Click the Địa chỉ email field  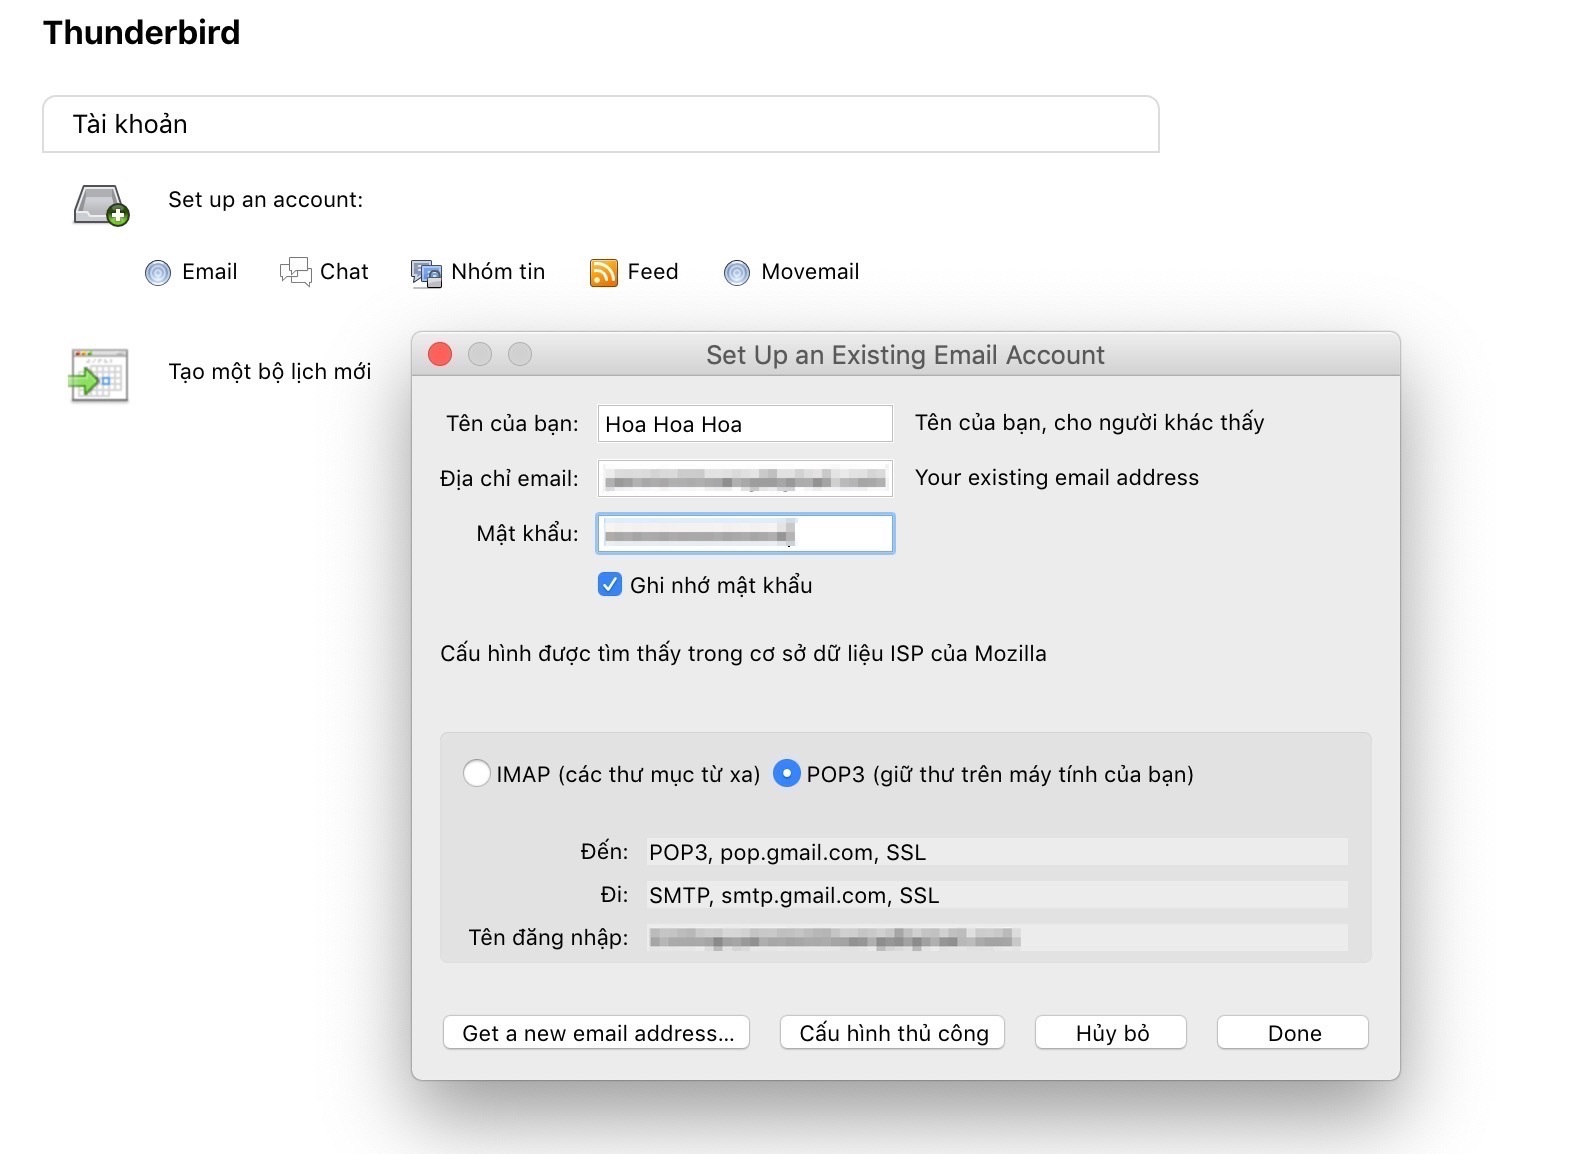(745, 479)
